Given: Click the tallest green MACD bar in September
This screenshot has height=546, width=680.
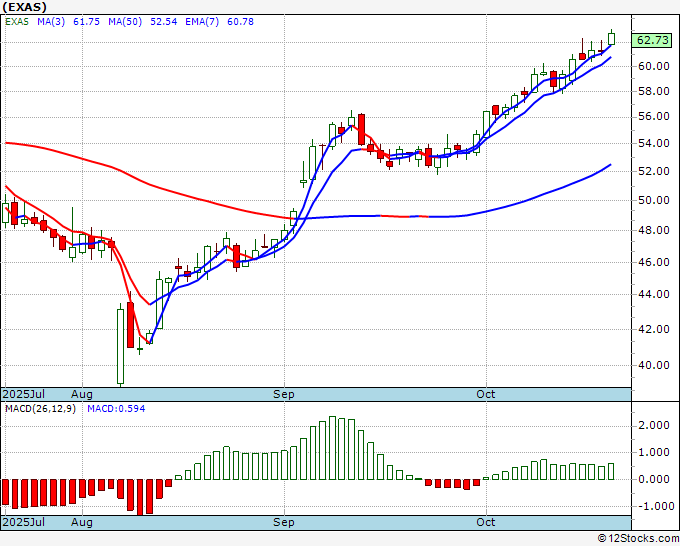Looking at the screenshot, I should (x=333, y=448).
